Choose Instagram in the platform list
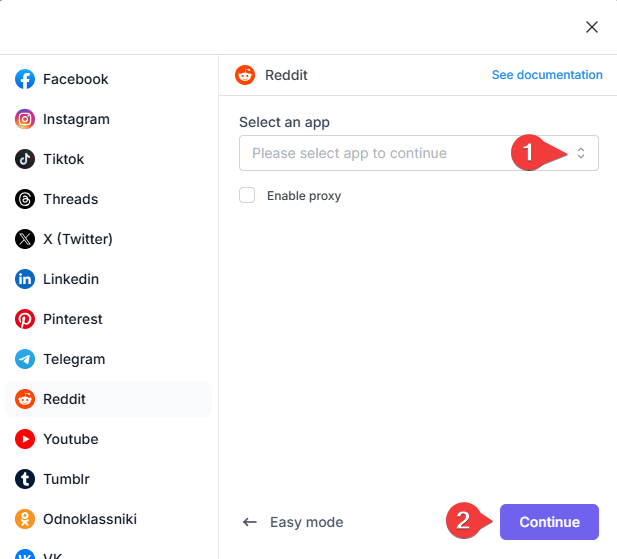617x559 pixels. pyautogui.click(x=108, y=119)
